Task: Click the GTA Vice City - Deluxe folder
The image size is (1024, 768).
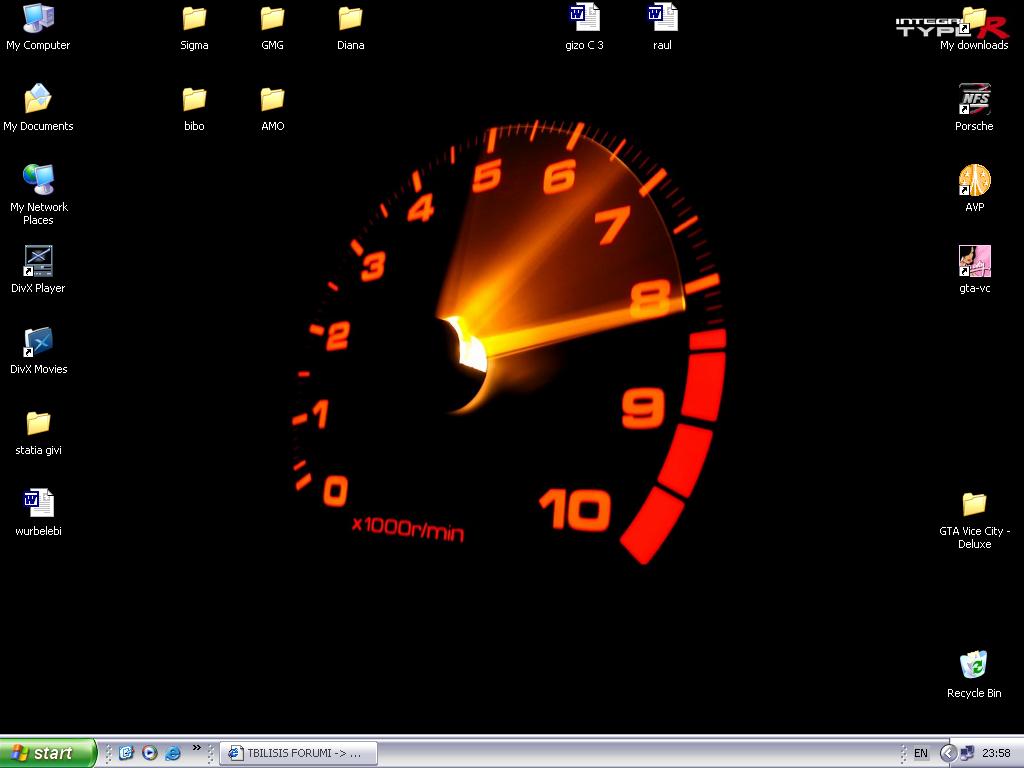Action: (x=974, y=505)
